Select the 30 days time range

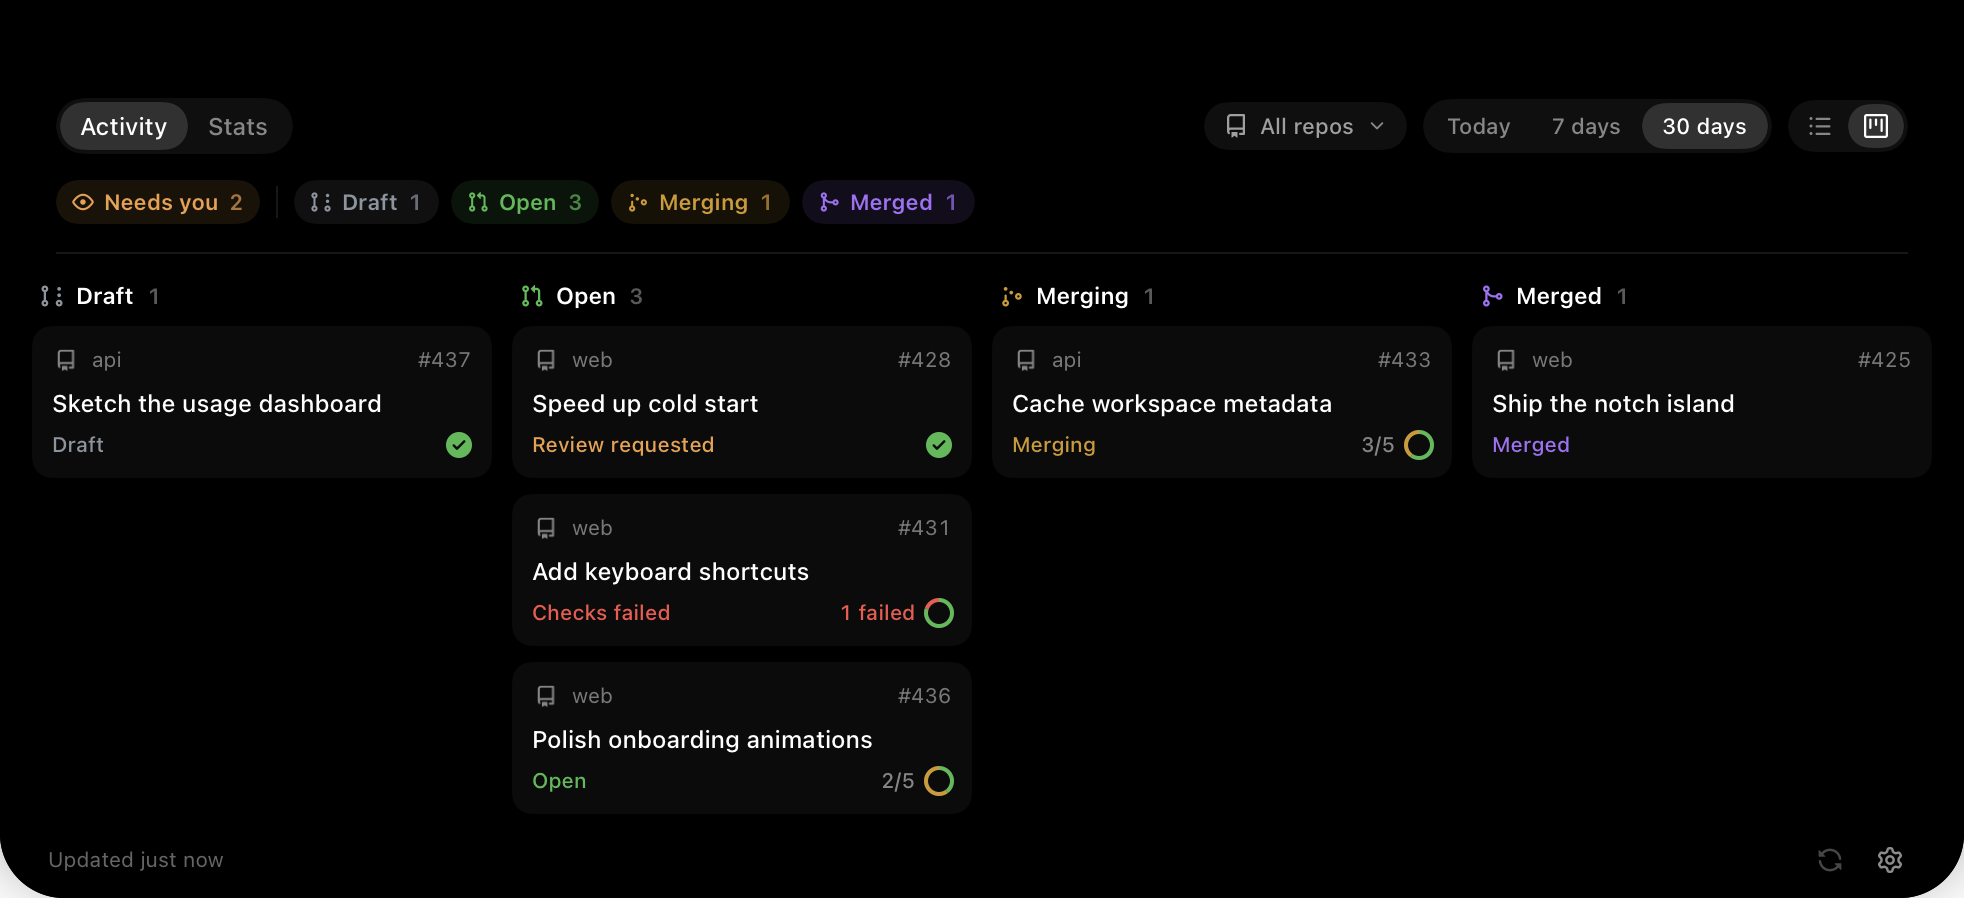[1704, 126]
